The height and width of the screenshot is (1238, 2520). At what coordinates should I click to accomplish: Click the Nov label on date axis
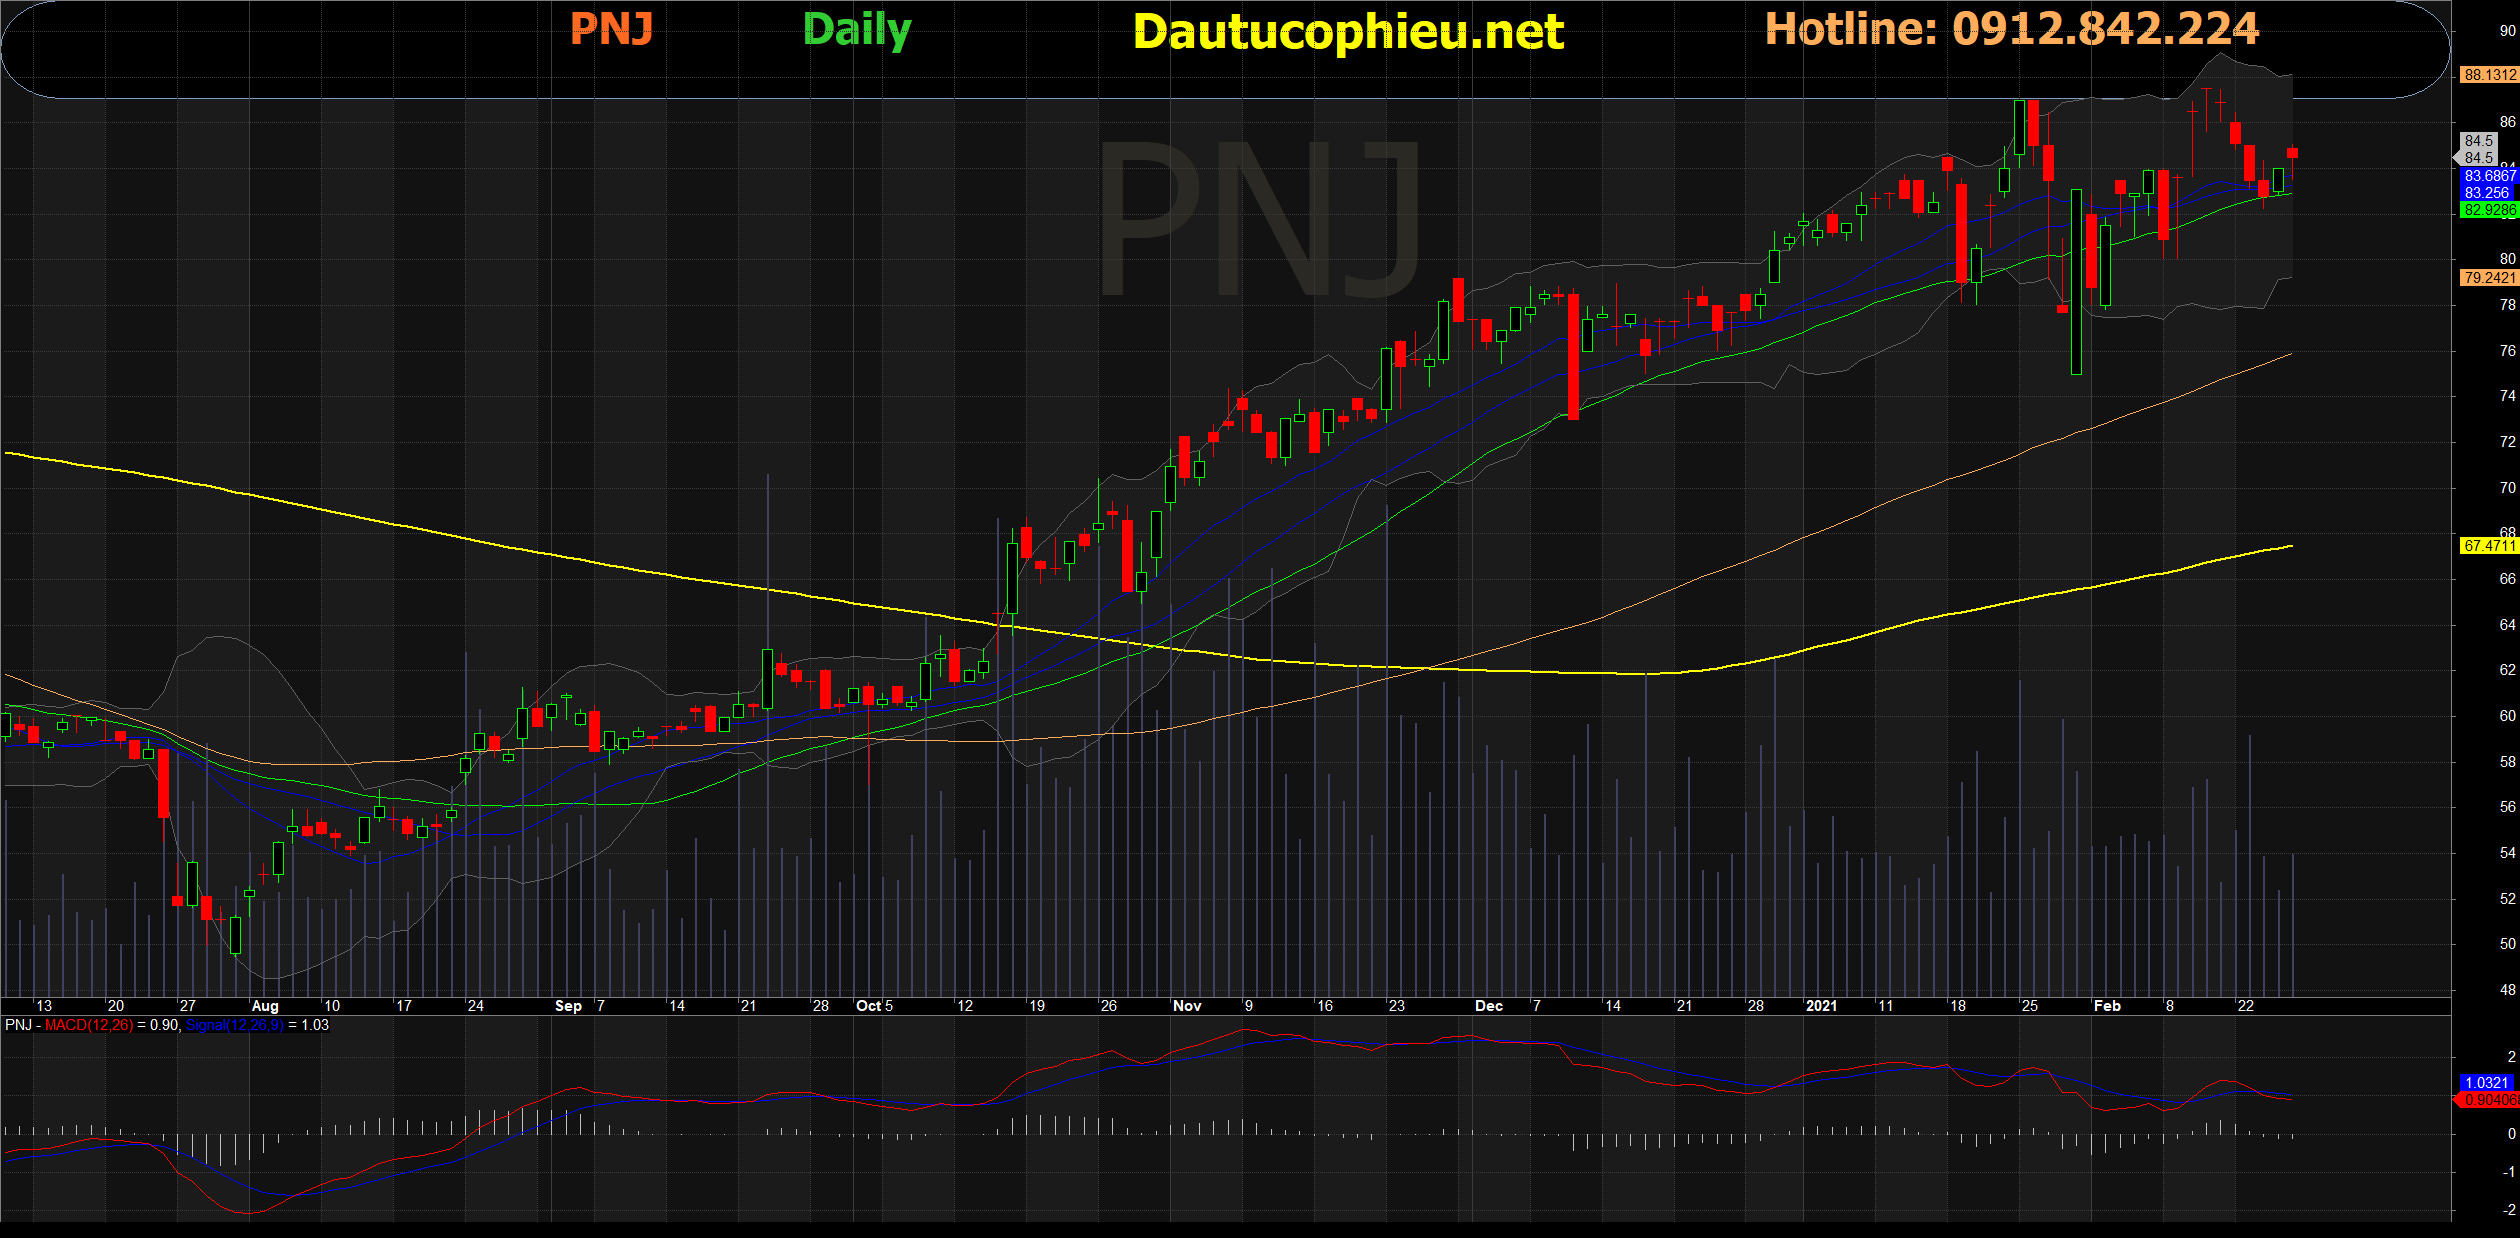click(x=1187, y=1006)
